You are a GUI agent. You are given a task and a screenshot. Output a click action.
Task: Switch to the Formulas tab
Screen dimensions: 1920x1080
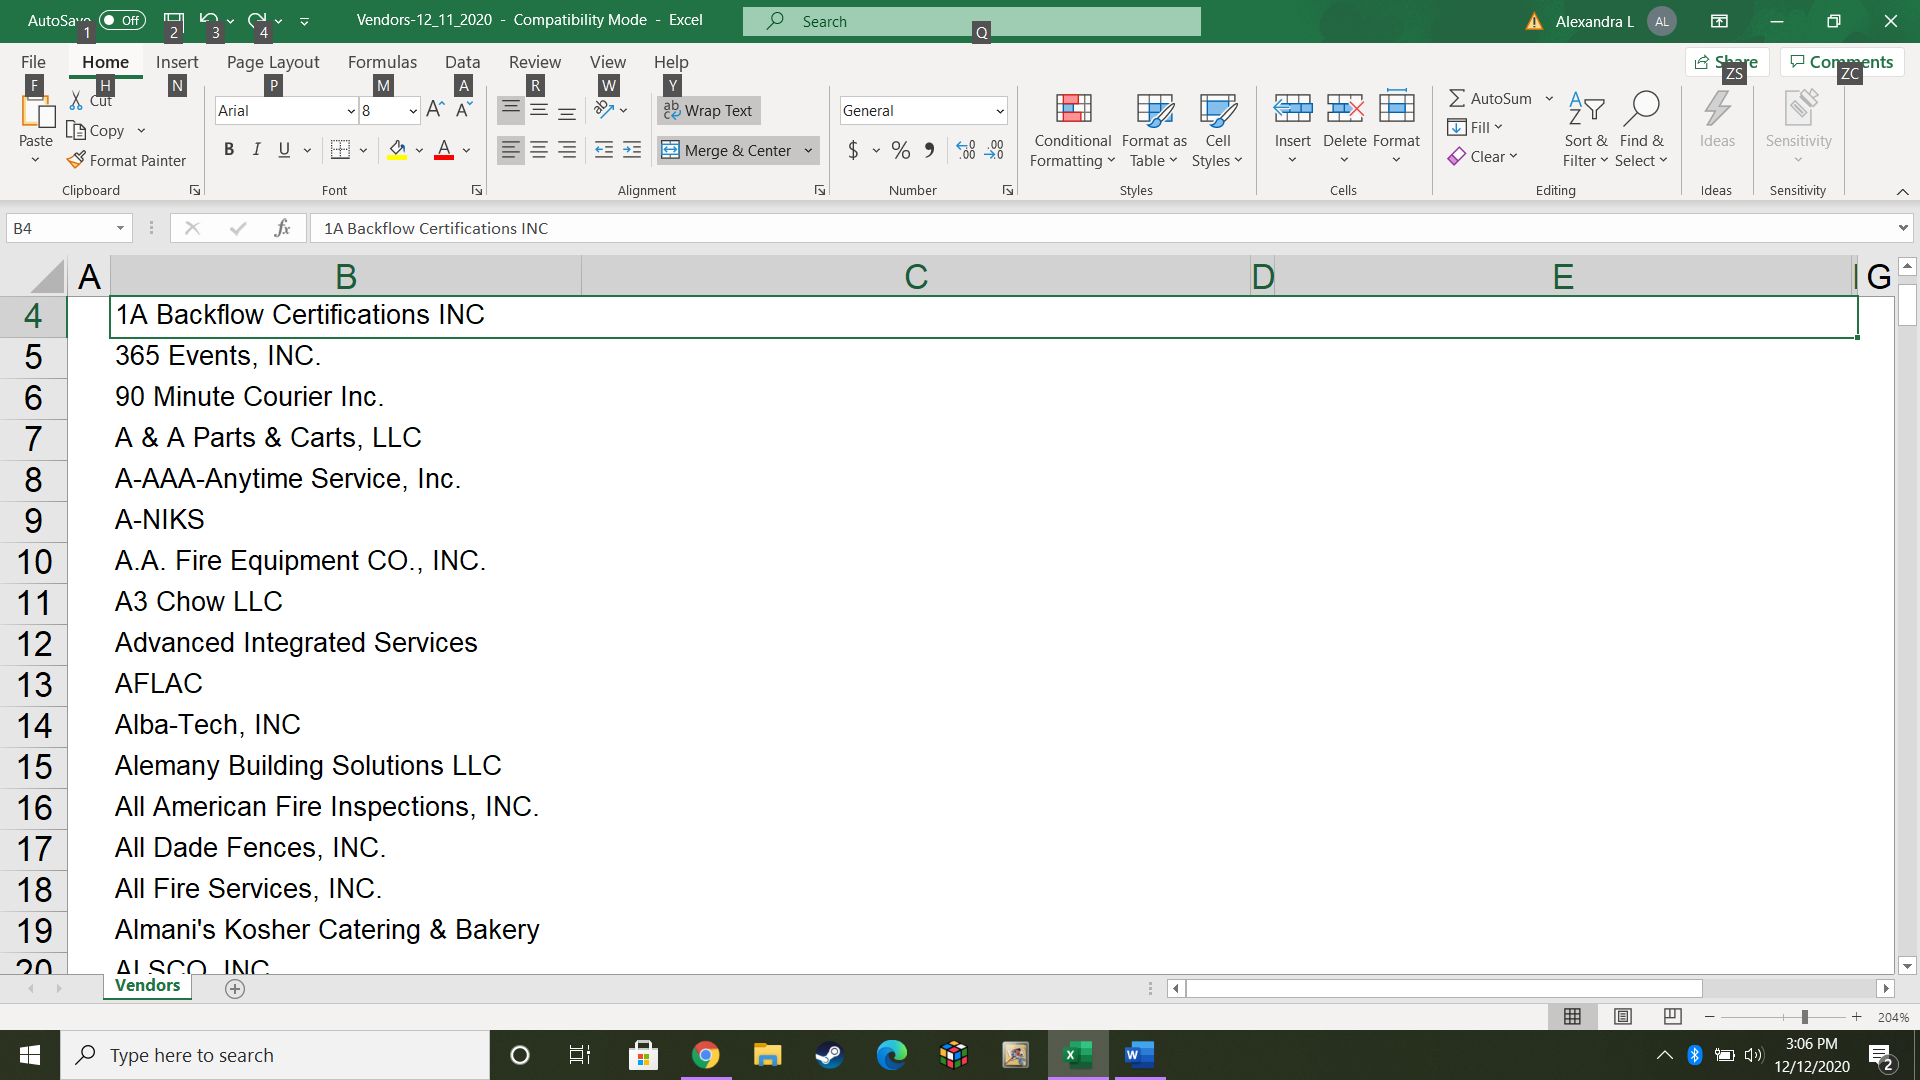point(382,62)
